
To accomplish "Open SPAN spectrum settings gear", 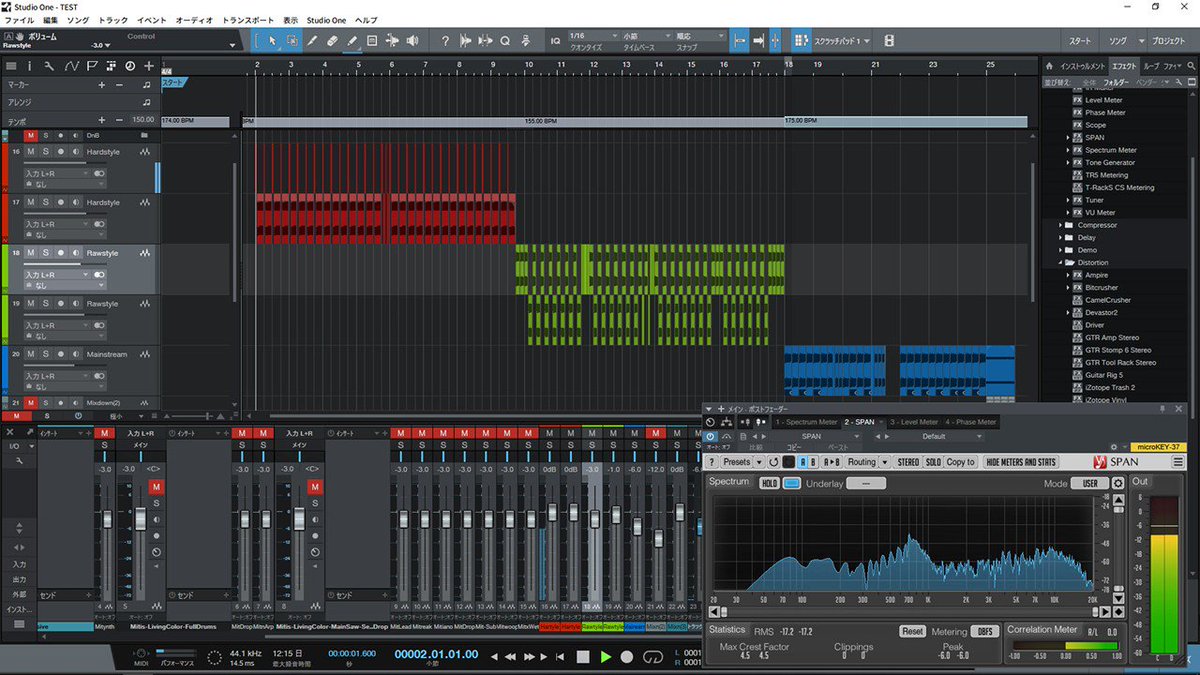I will [x=1118, y=483].
